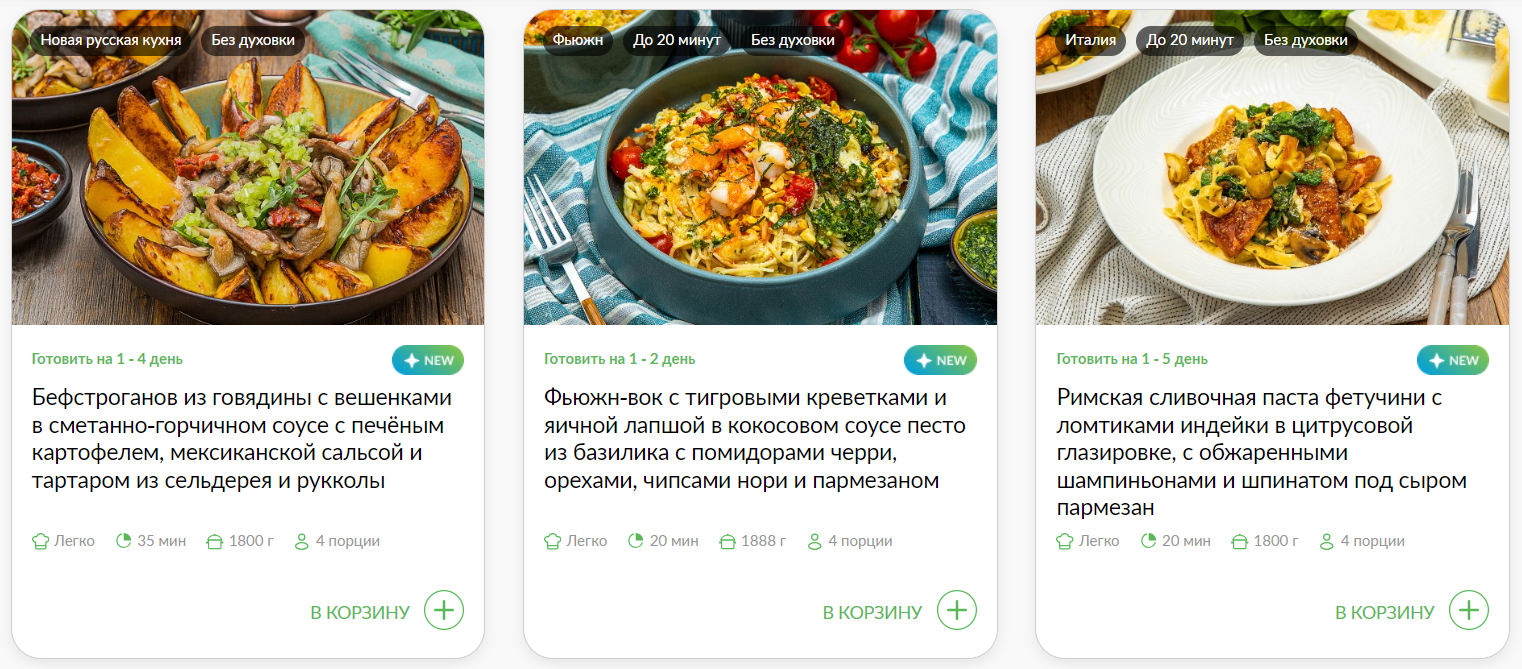Click В КОРЗИНУ for the beef stroganoff
Image resolution: width=1522 pixels, height=669 pixels.
point(360,612)
